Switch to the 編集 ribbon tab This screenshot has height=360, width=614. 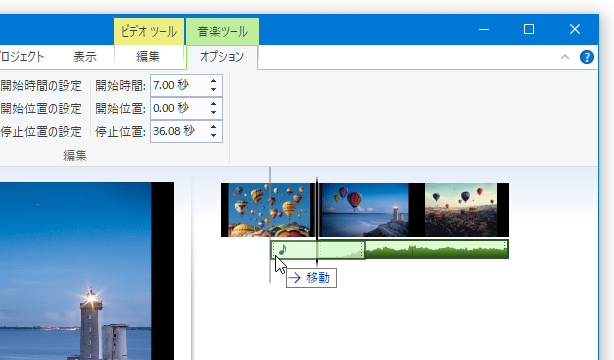pos(148,57)
